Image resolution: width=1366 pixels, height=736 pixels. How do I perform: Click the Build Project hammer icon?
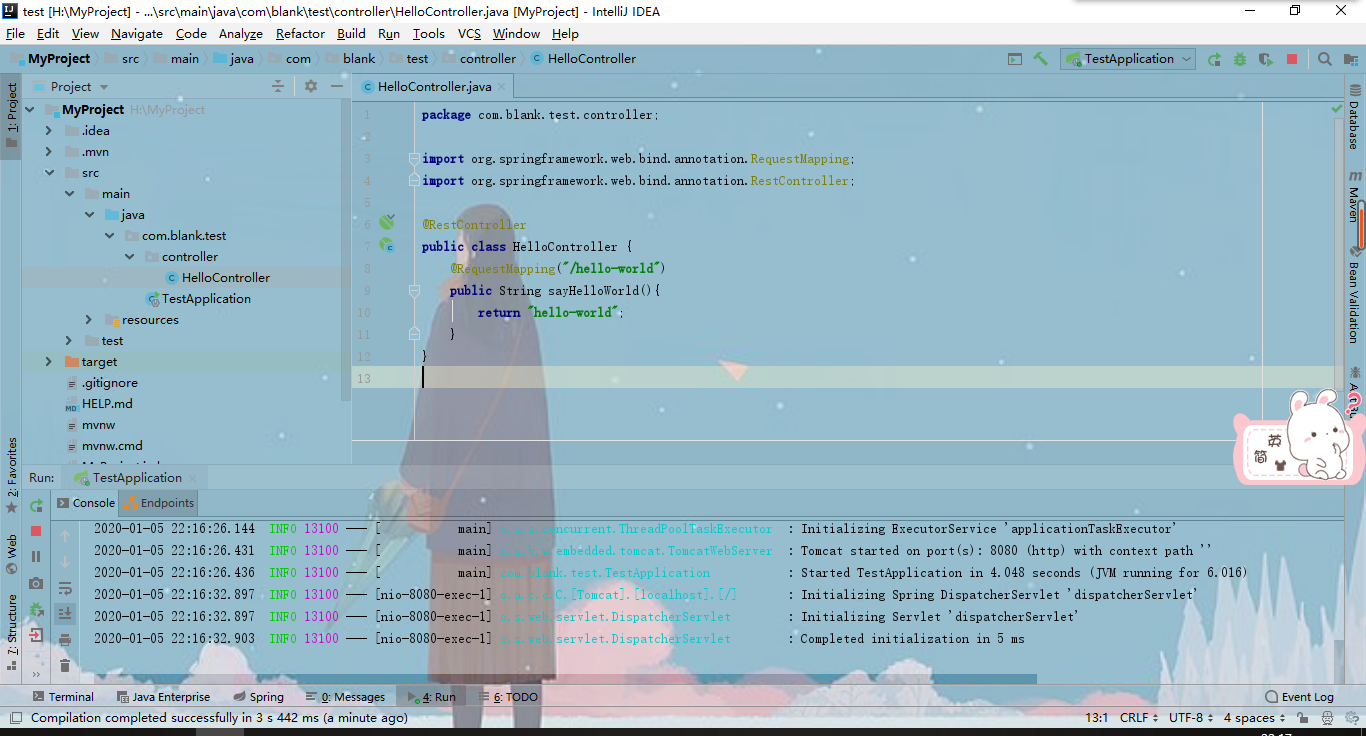pyautogui.click(x=1041, y=59)
